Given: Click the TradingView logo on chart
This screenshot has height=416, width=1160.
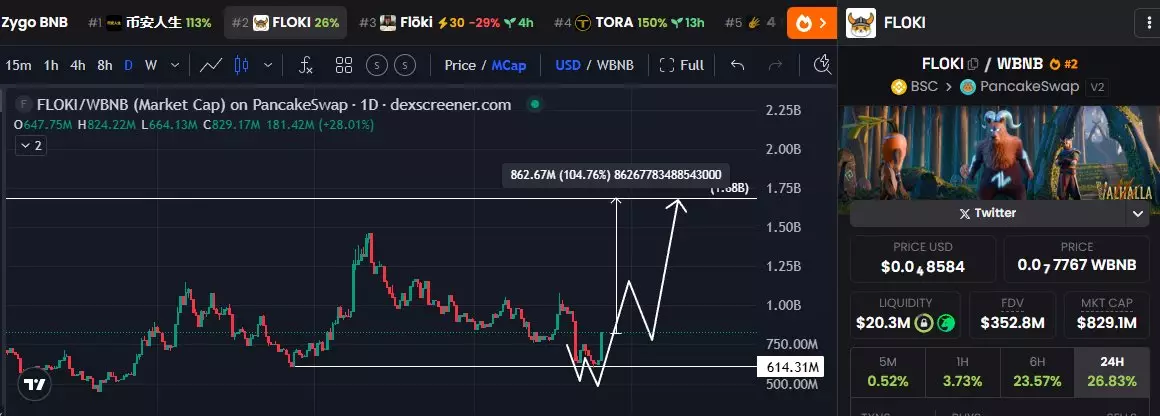Looking at the screenshot, I should pos(35,383).
